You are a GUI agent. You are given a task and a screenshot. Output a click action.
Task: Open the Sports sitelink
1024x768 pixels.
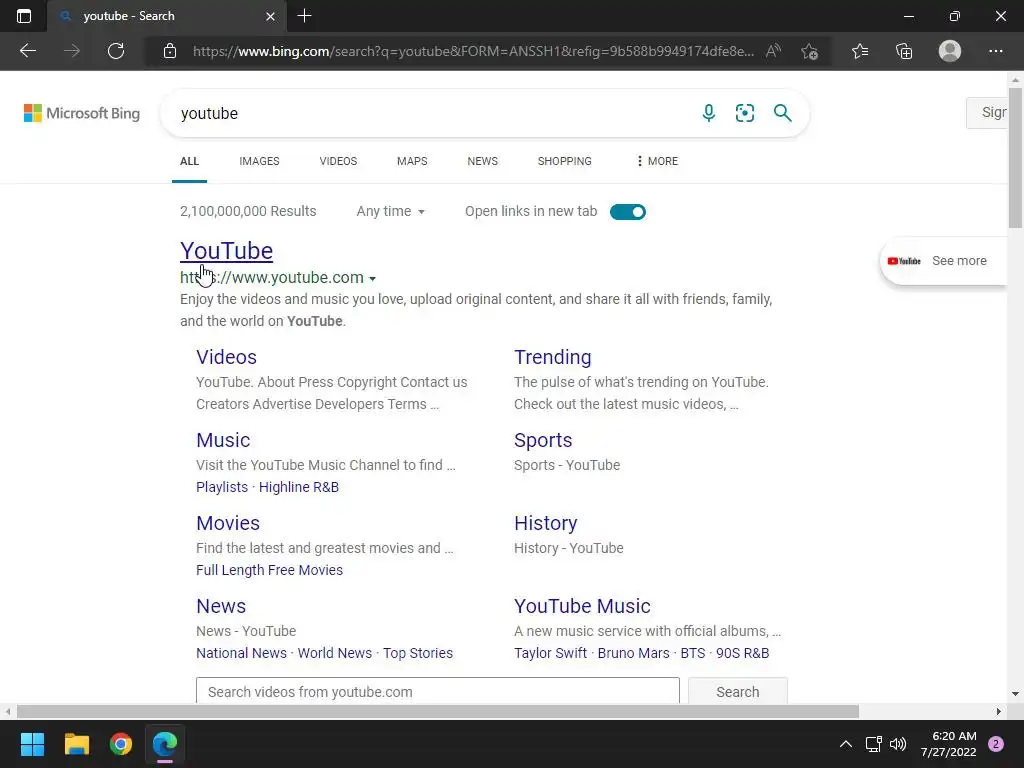(x=543, y=440)
